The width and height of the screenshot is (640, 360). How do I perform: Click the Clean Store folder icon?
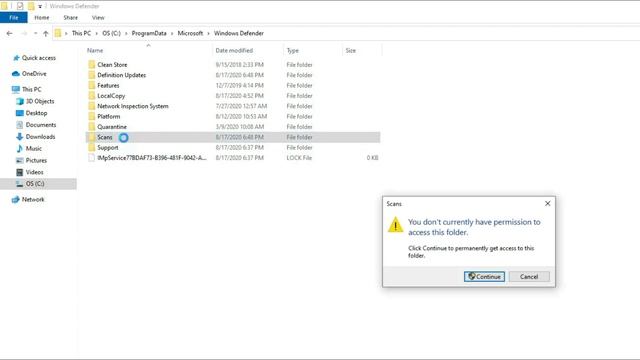click(x=91, y=64)
